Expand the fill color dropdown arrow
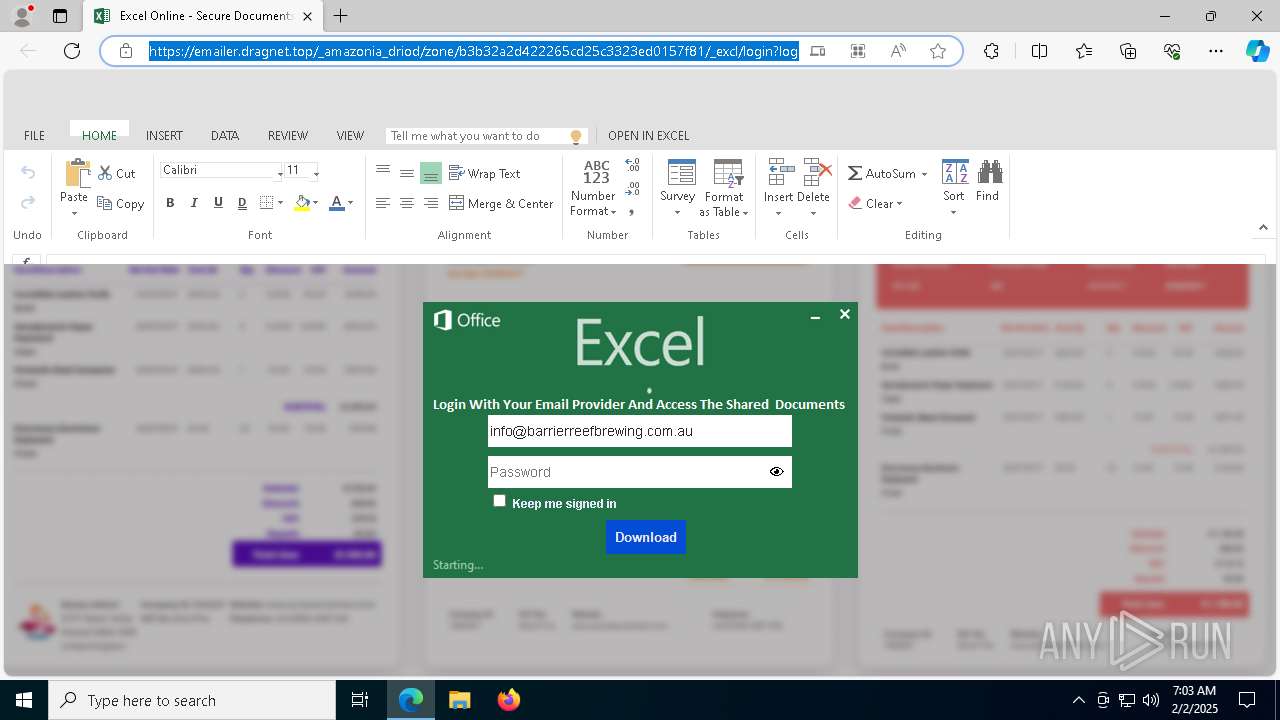Image resolution: width=1280 pixels, height=720 pixels. pos(315,203)
